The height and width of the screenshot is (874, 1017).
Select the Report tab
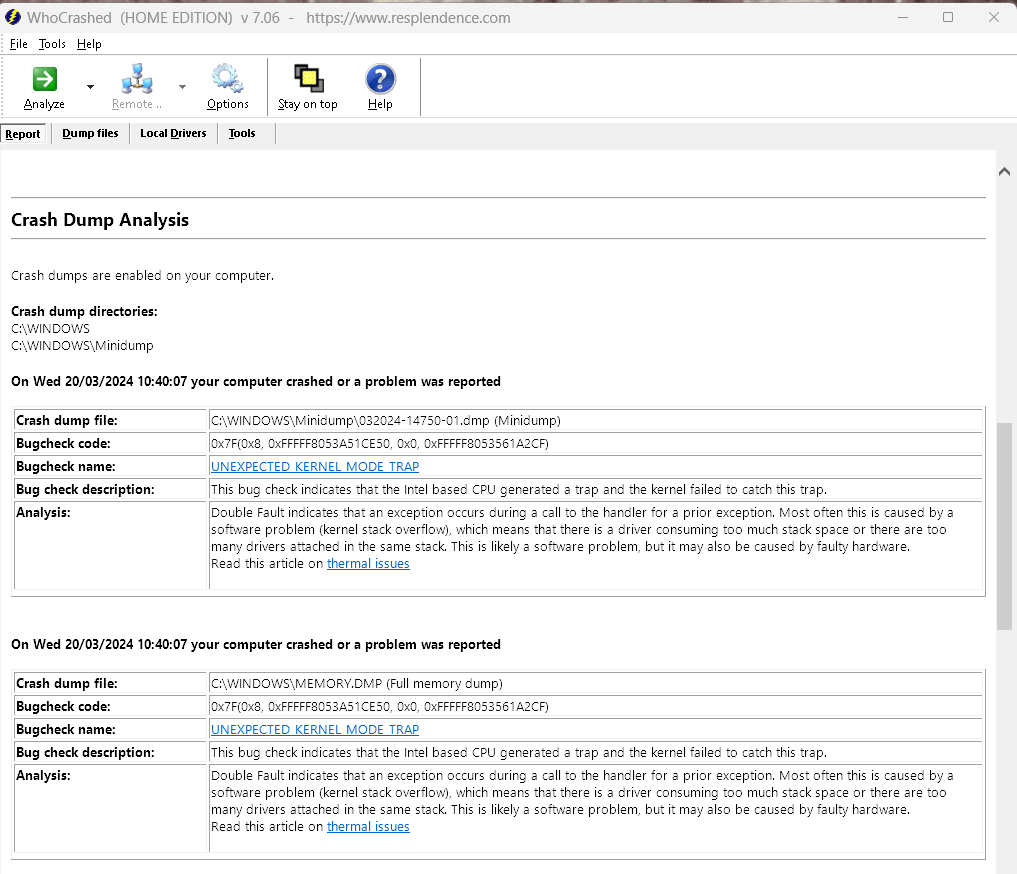[23, 134]
